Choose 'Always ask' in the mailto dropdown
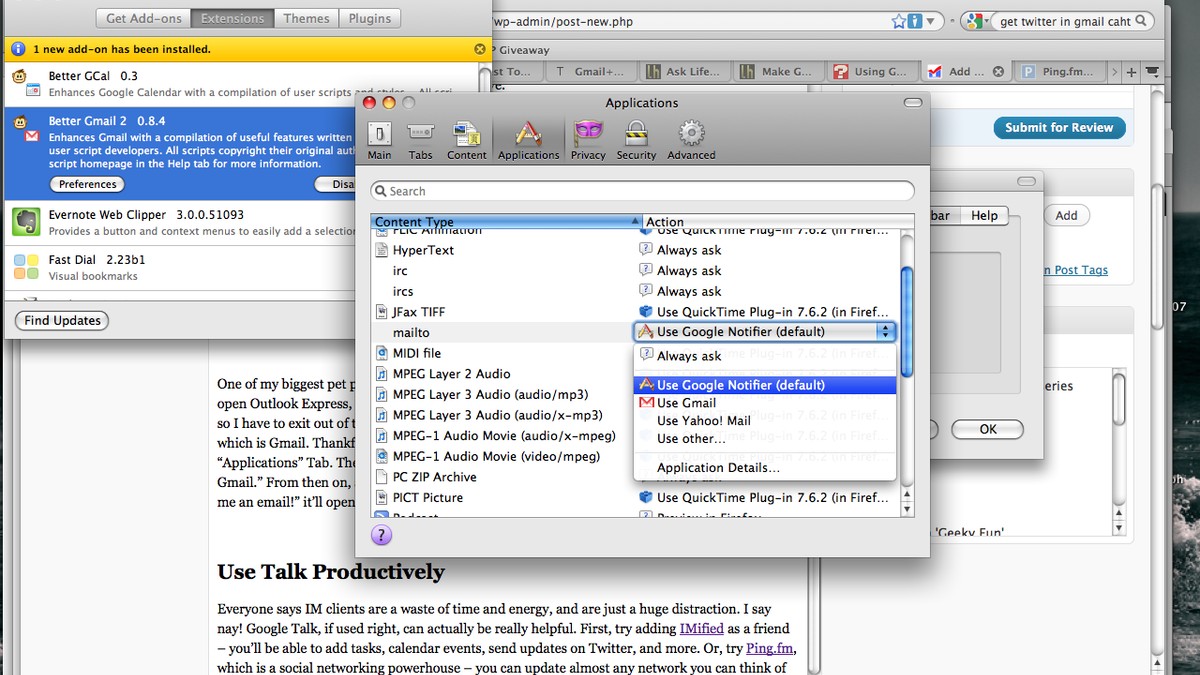1200x675 pixels. pyautogui.click(x=767, y=356)
